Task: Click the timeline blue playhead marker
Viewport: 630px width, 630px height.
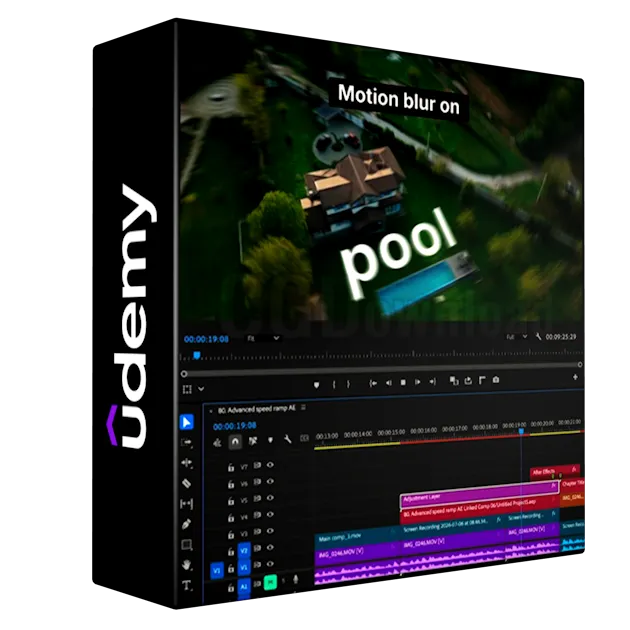Action: [521, 431]
